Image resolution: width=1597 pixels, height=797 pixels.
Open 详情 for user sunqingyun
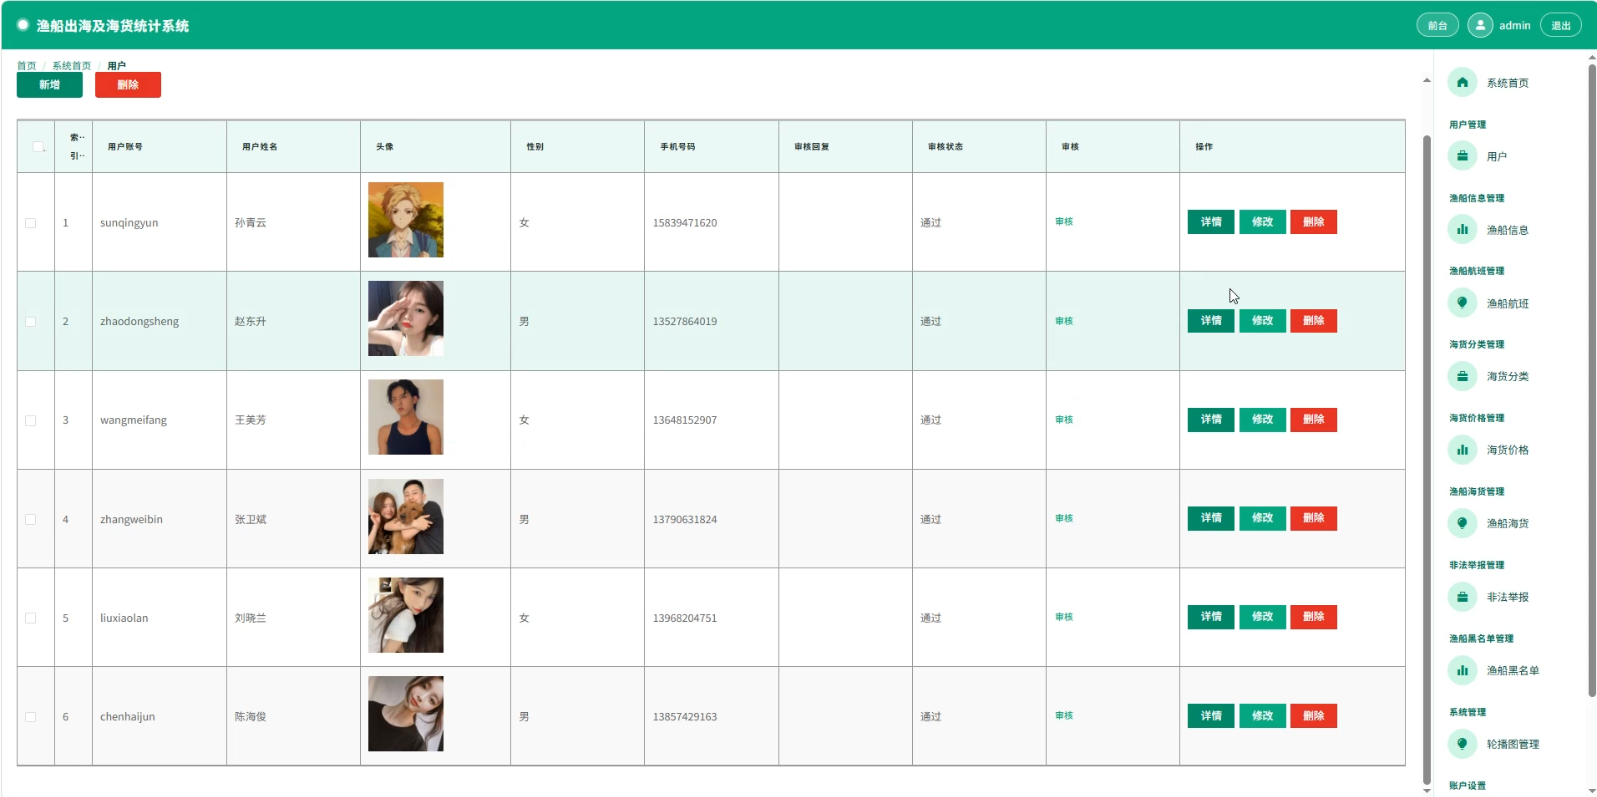tap(1211, 222)
